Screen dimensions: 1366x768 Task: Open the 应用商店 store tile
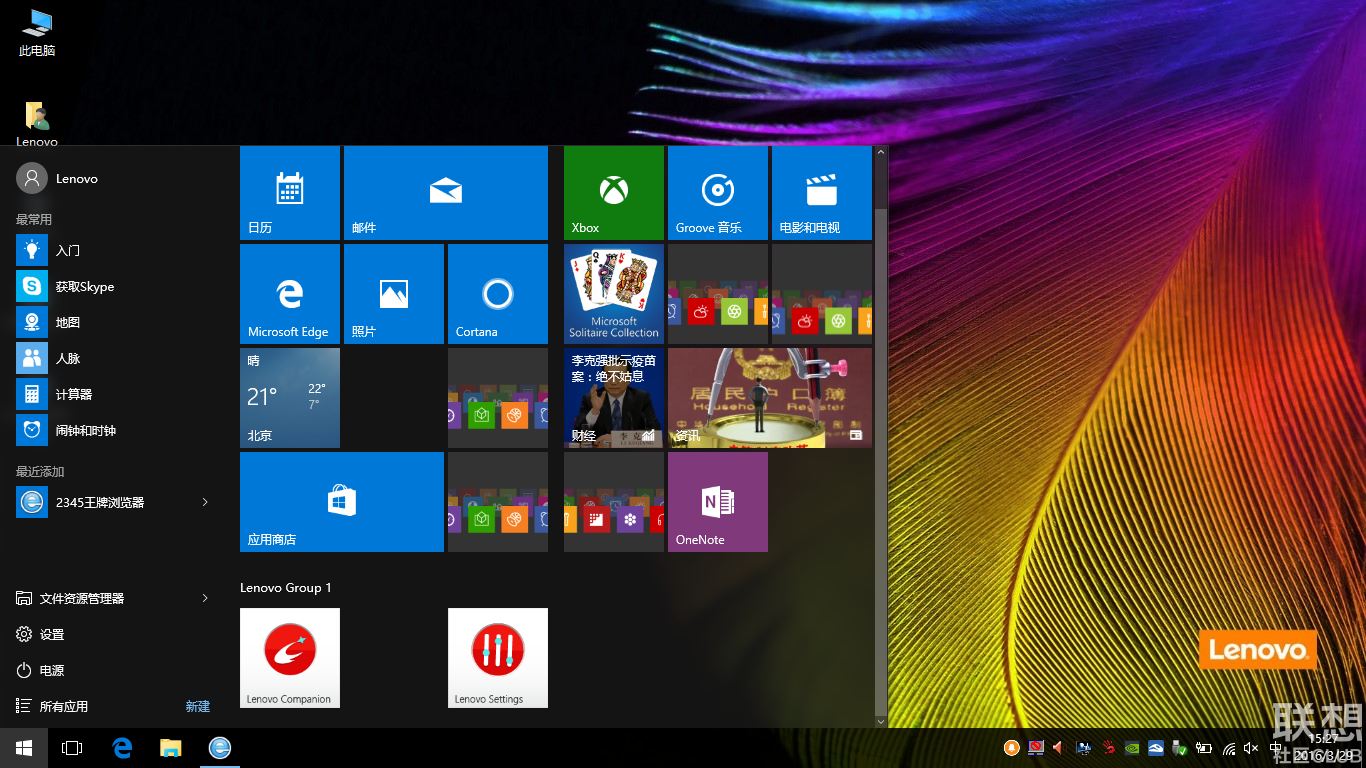pos(342,502)
